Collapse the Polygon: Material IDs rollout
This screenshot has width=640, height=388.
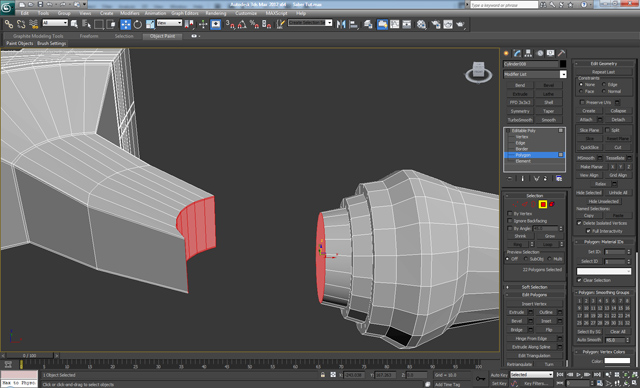pos(603,242)
